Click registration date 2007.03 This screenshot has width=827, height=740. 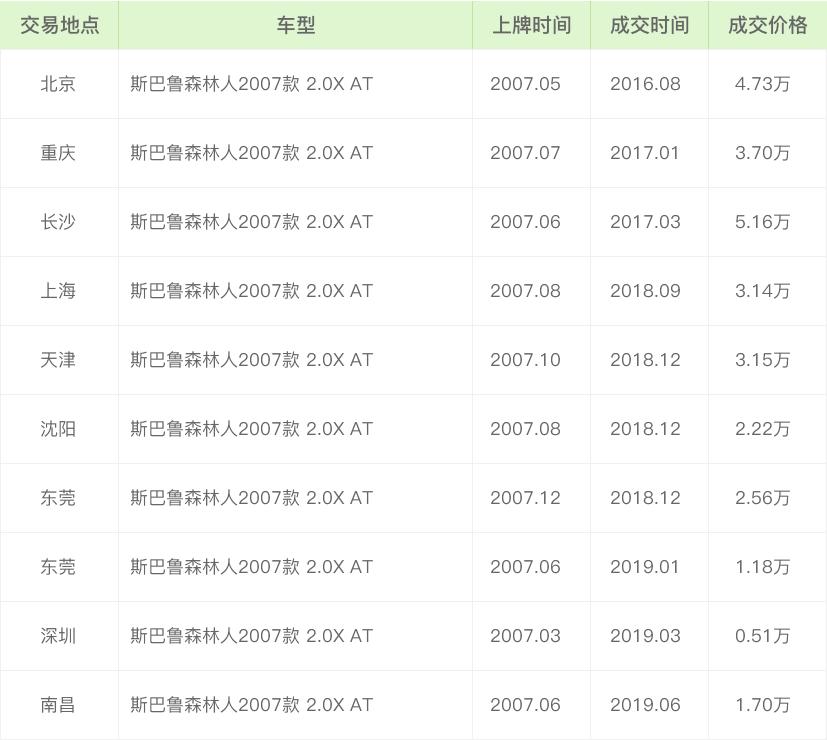[x=525, y=636]
